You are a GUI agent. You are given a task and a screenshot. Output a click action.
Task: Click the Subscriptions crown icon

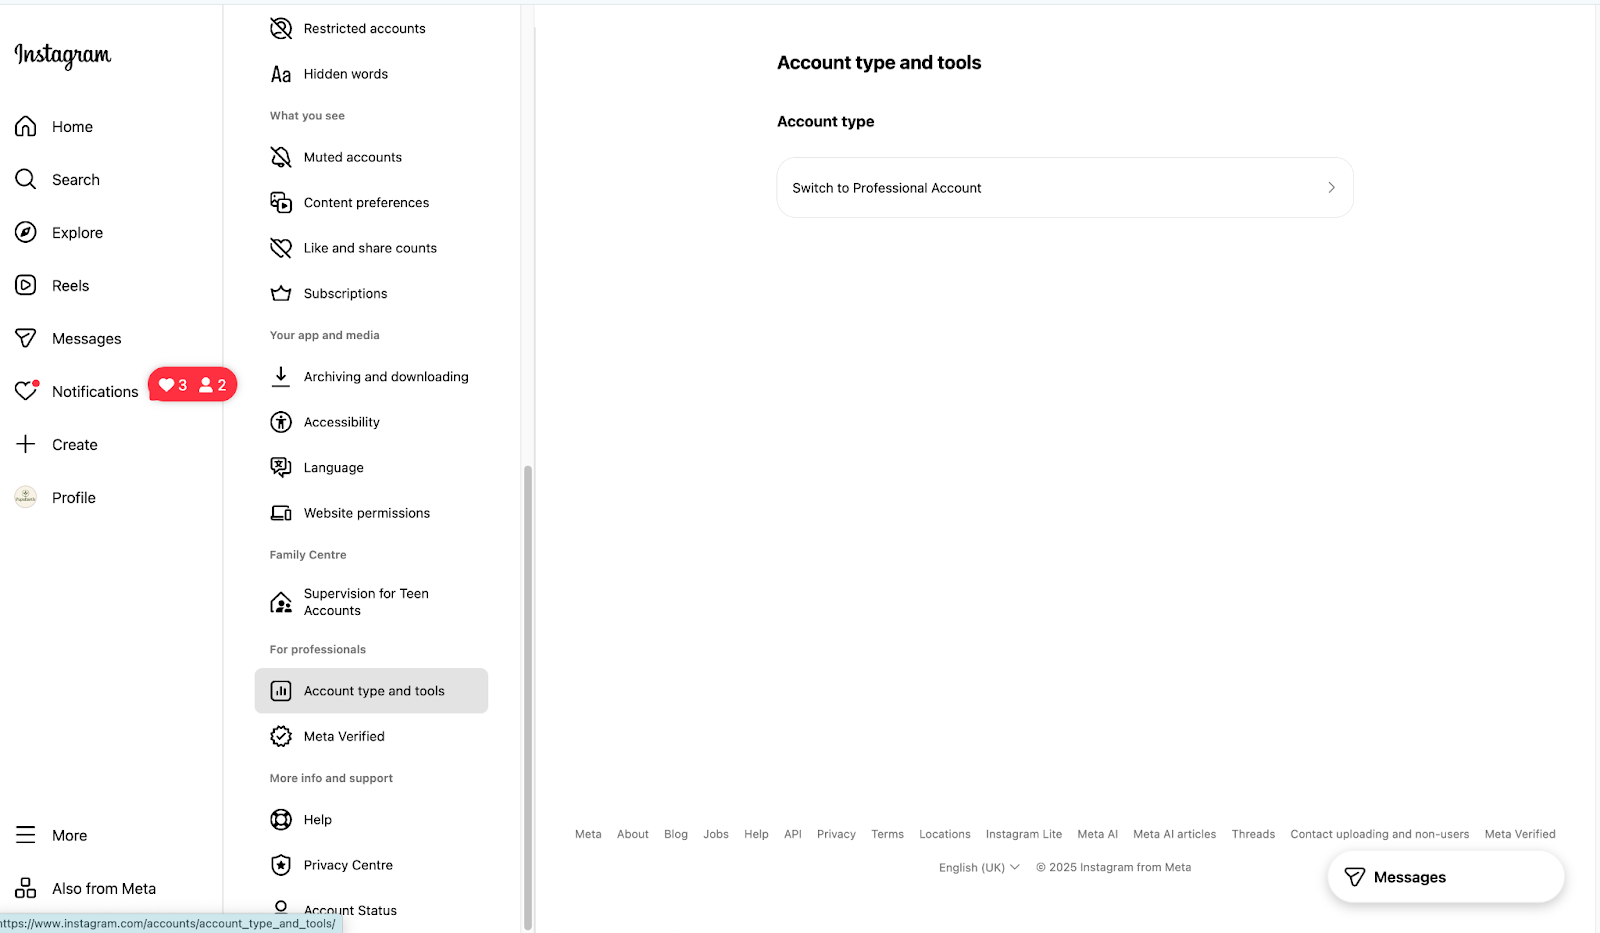point(281,293)
